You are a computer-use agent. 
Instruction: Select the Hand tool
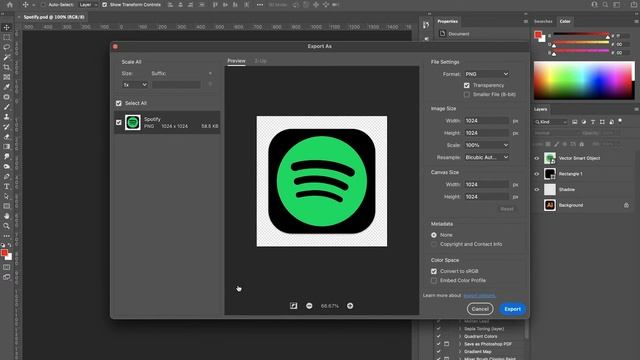(7, 216)
